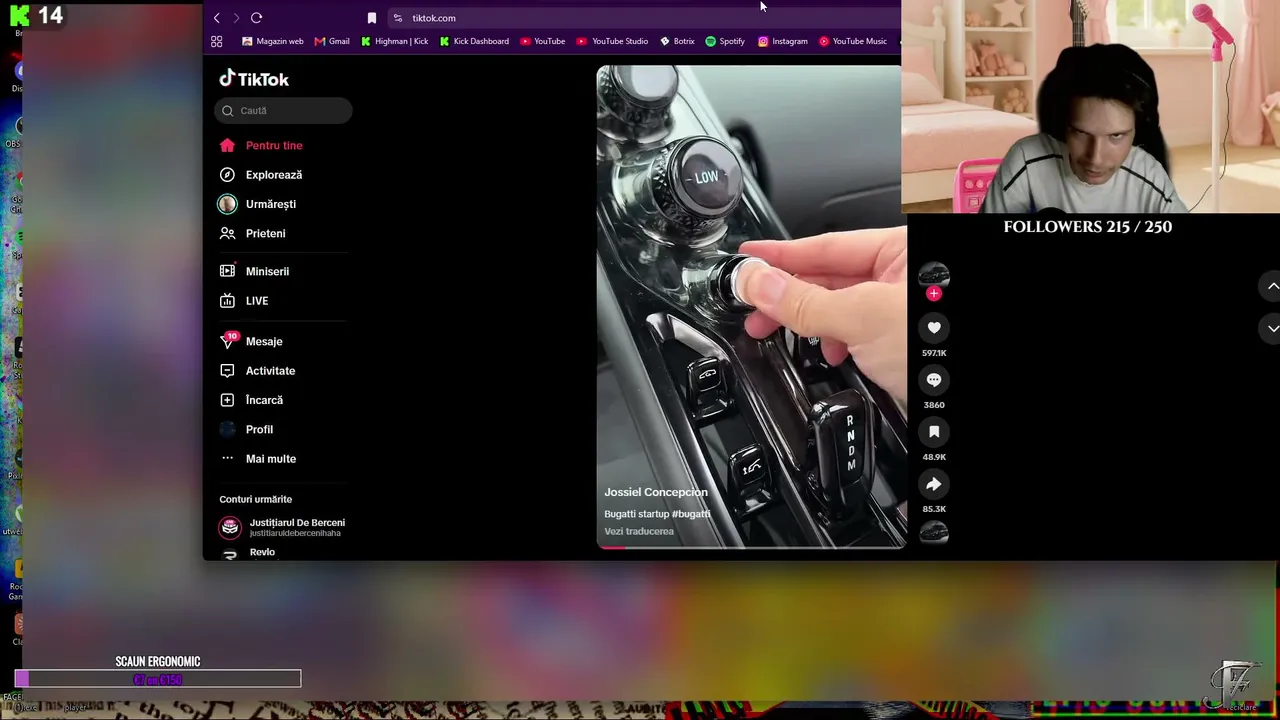
Task: Open the Gmail bookmark
Action: point(332,41)
